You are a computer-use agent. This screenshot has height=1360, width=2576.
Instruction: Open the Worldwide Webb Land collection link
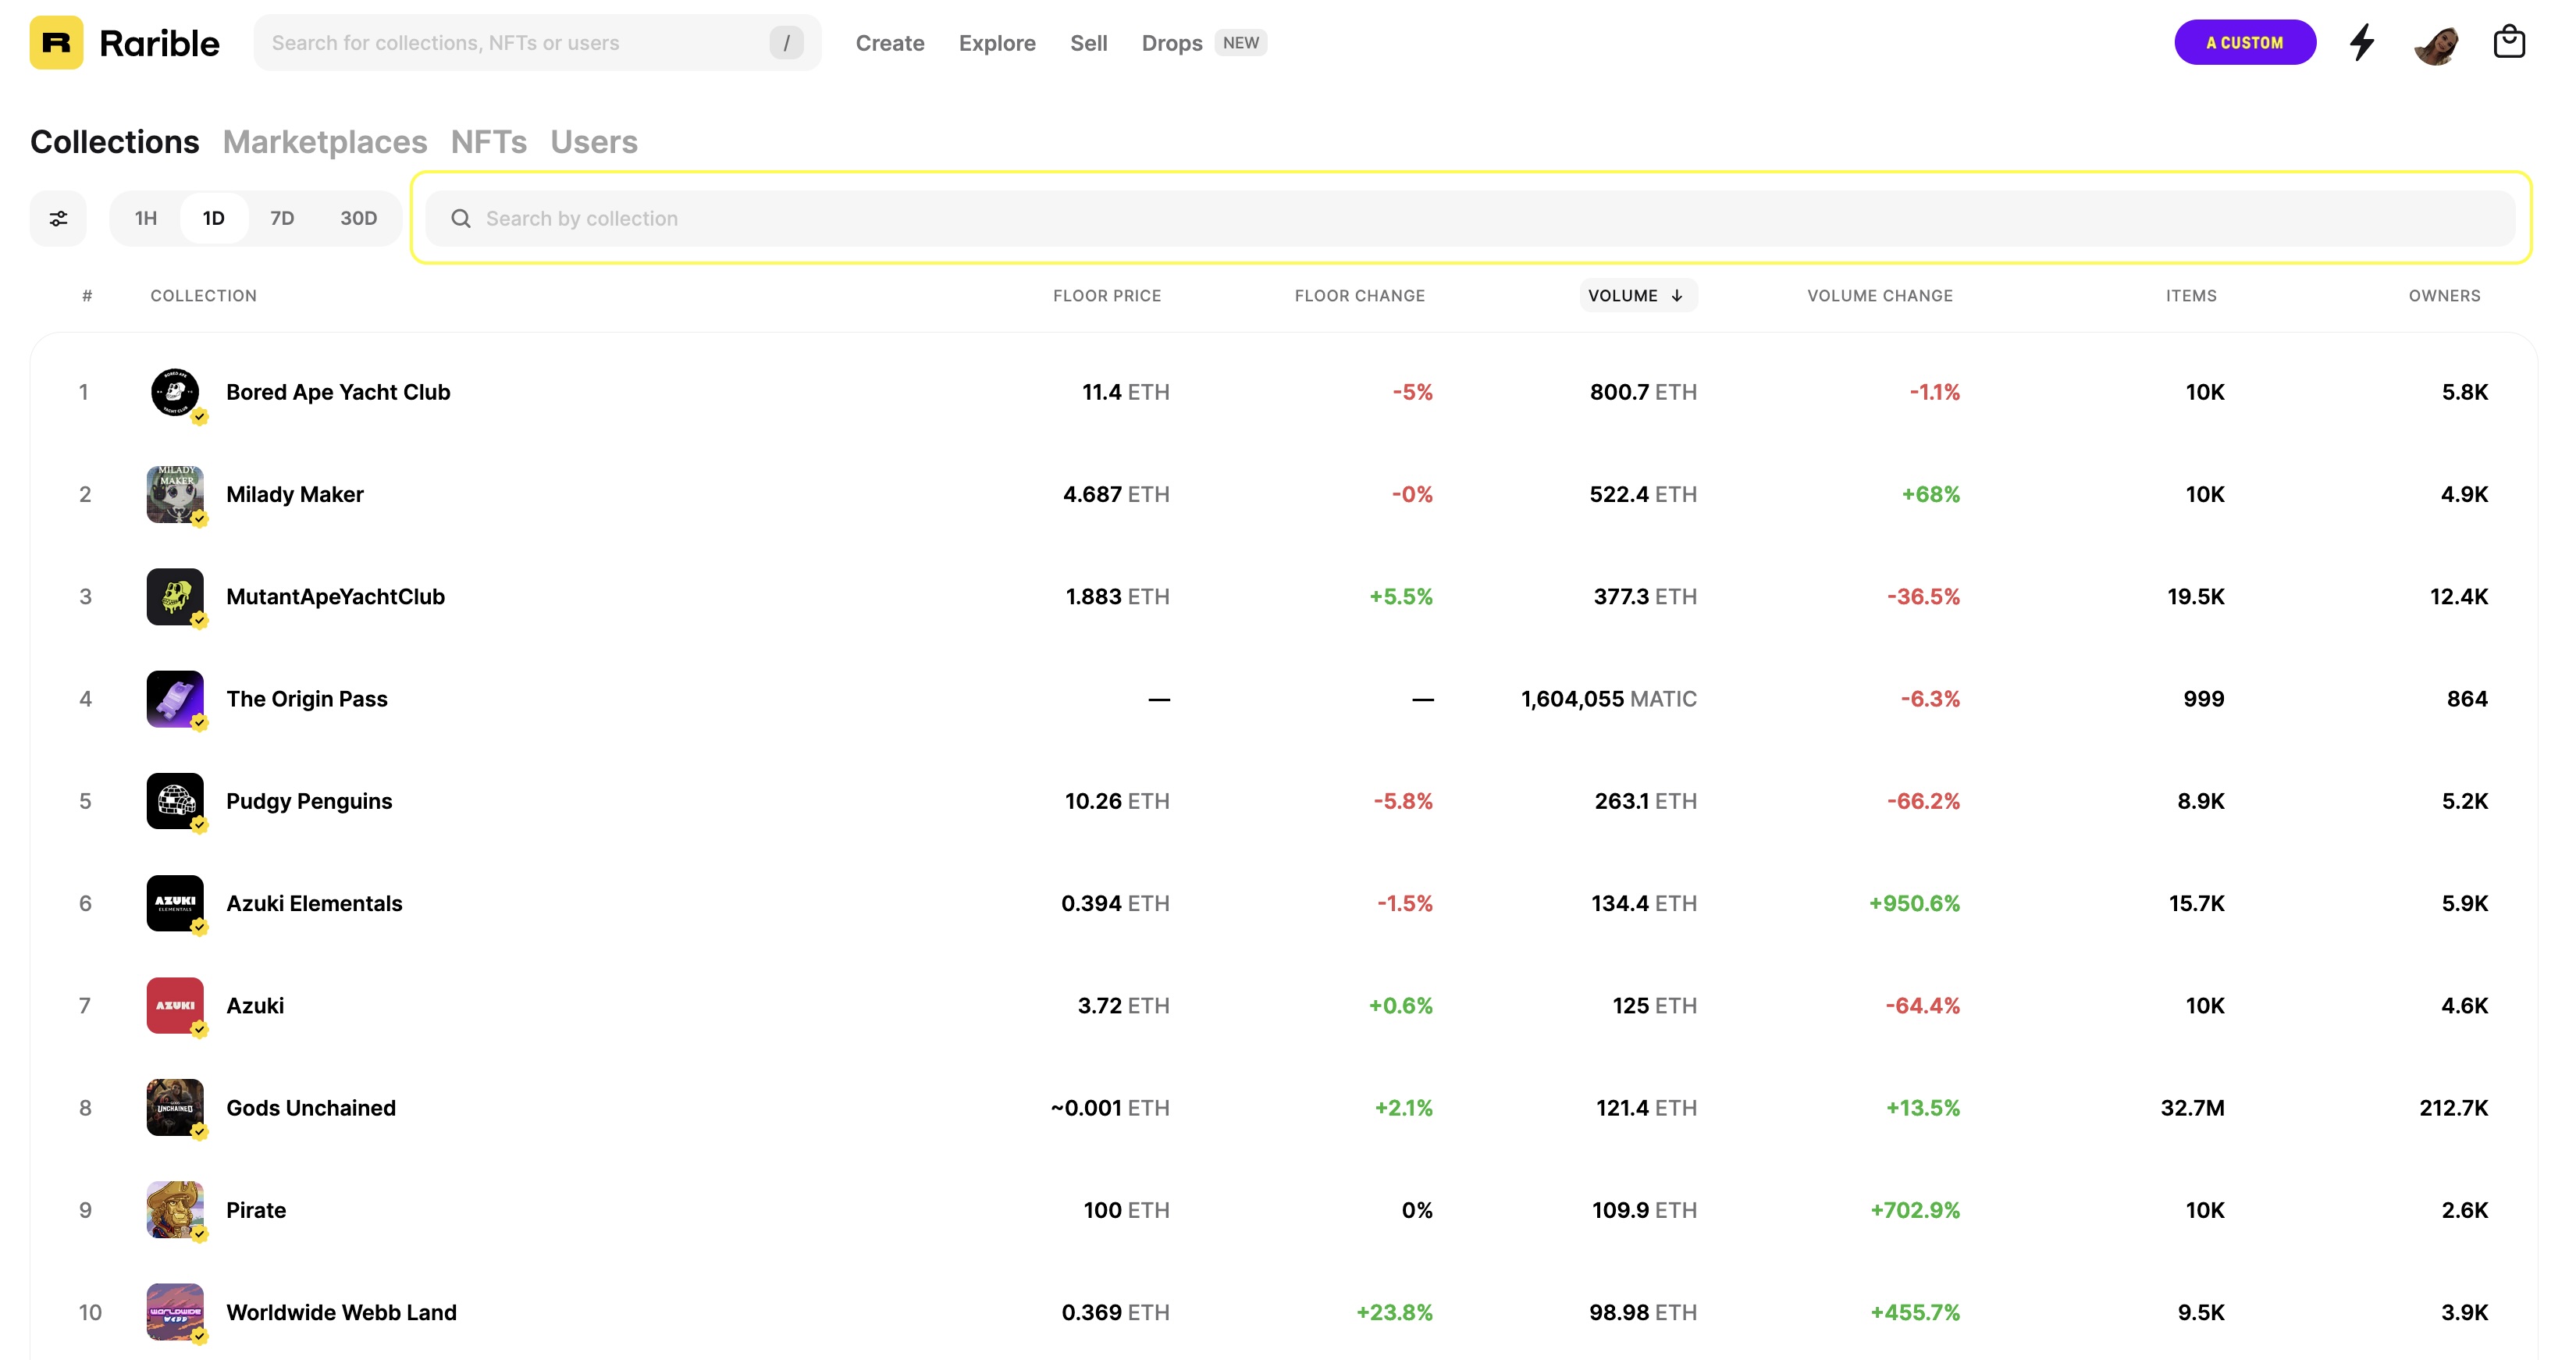click(341, 1312)
